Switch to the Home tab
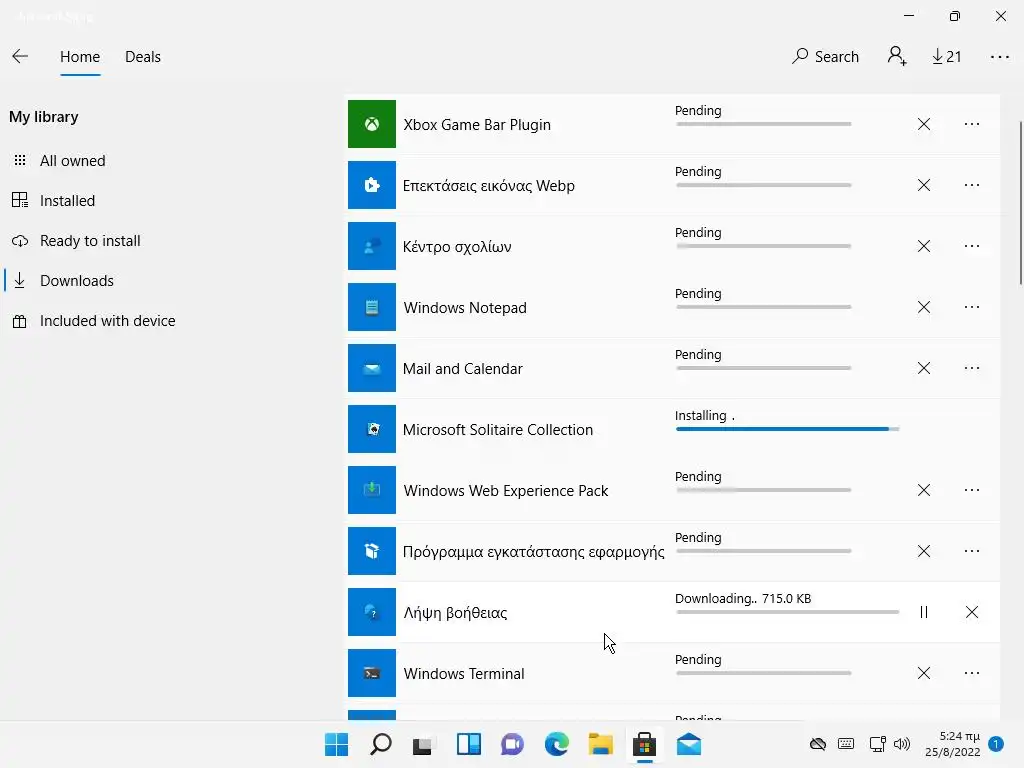Image resolution: width=1024 pixels, height=768 pixels. coord(80,57)
